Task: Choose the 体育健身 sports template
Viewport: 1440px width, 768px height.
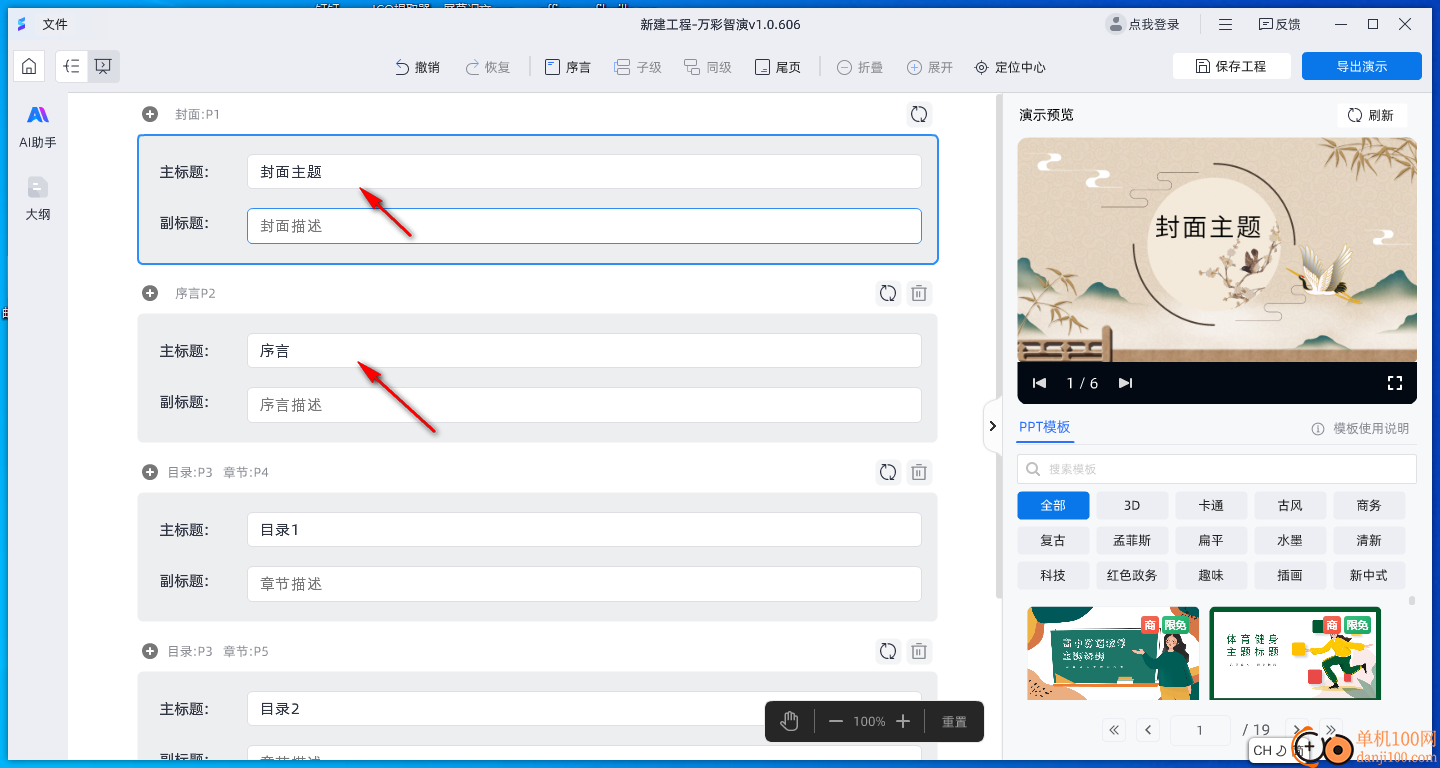Action: point(1295,653)
